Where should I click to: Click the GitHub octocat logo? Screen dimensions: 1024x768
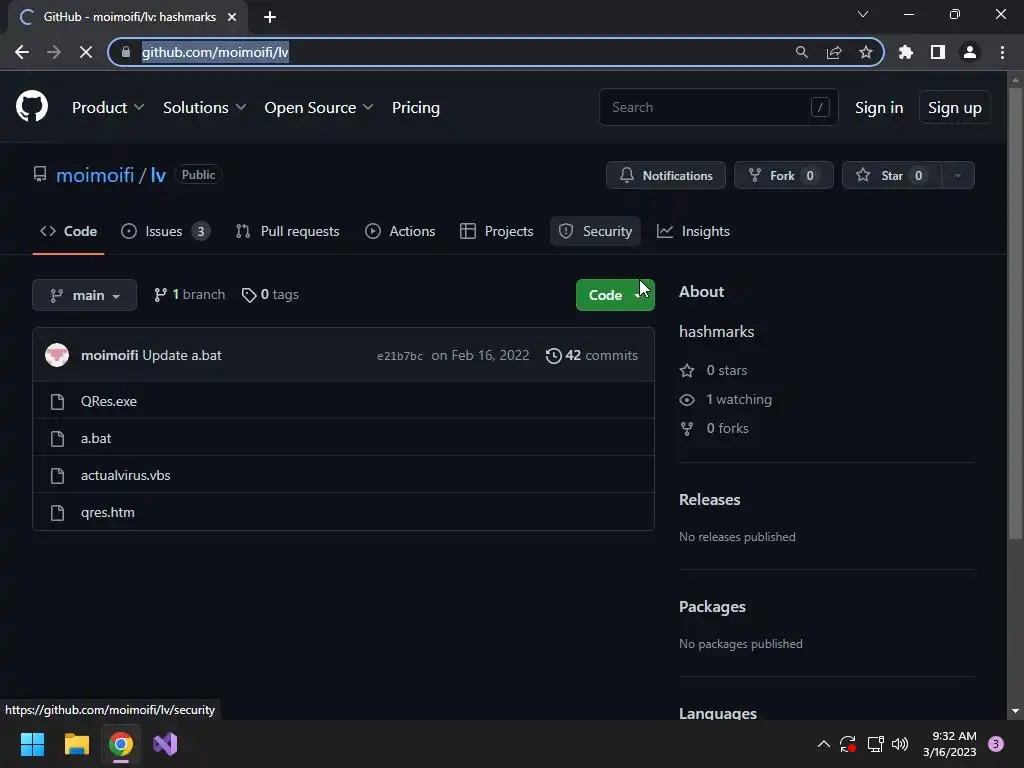[x=32, y=106]
